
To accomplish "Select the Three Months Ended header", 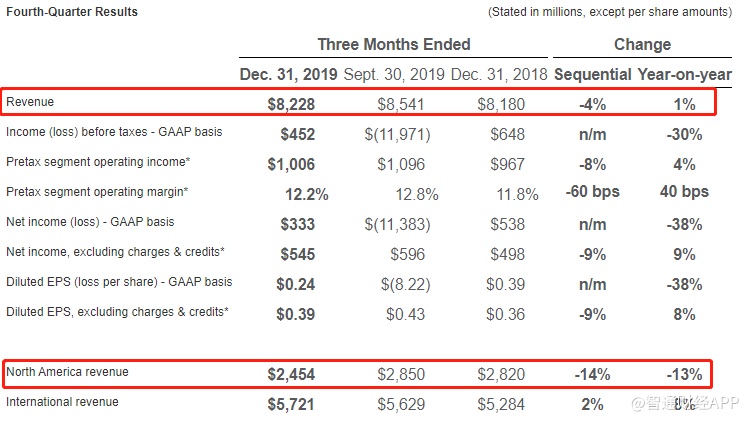I will 393,44.
